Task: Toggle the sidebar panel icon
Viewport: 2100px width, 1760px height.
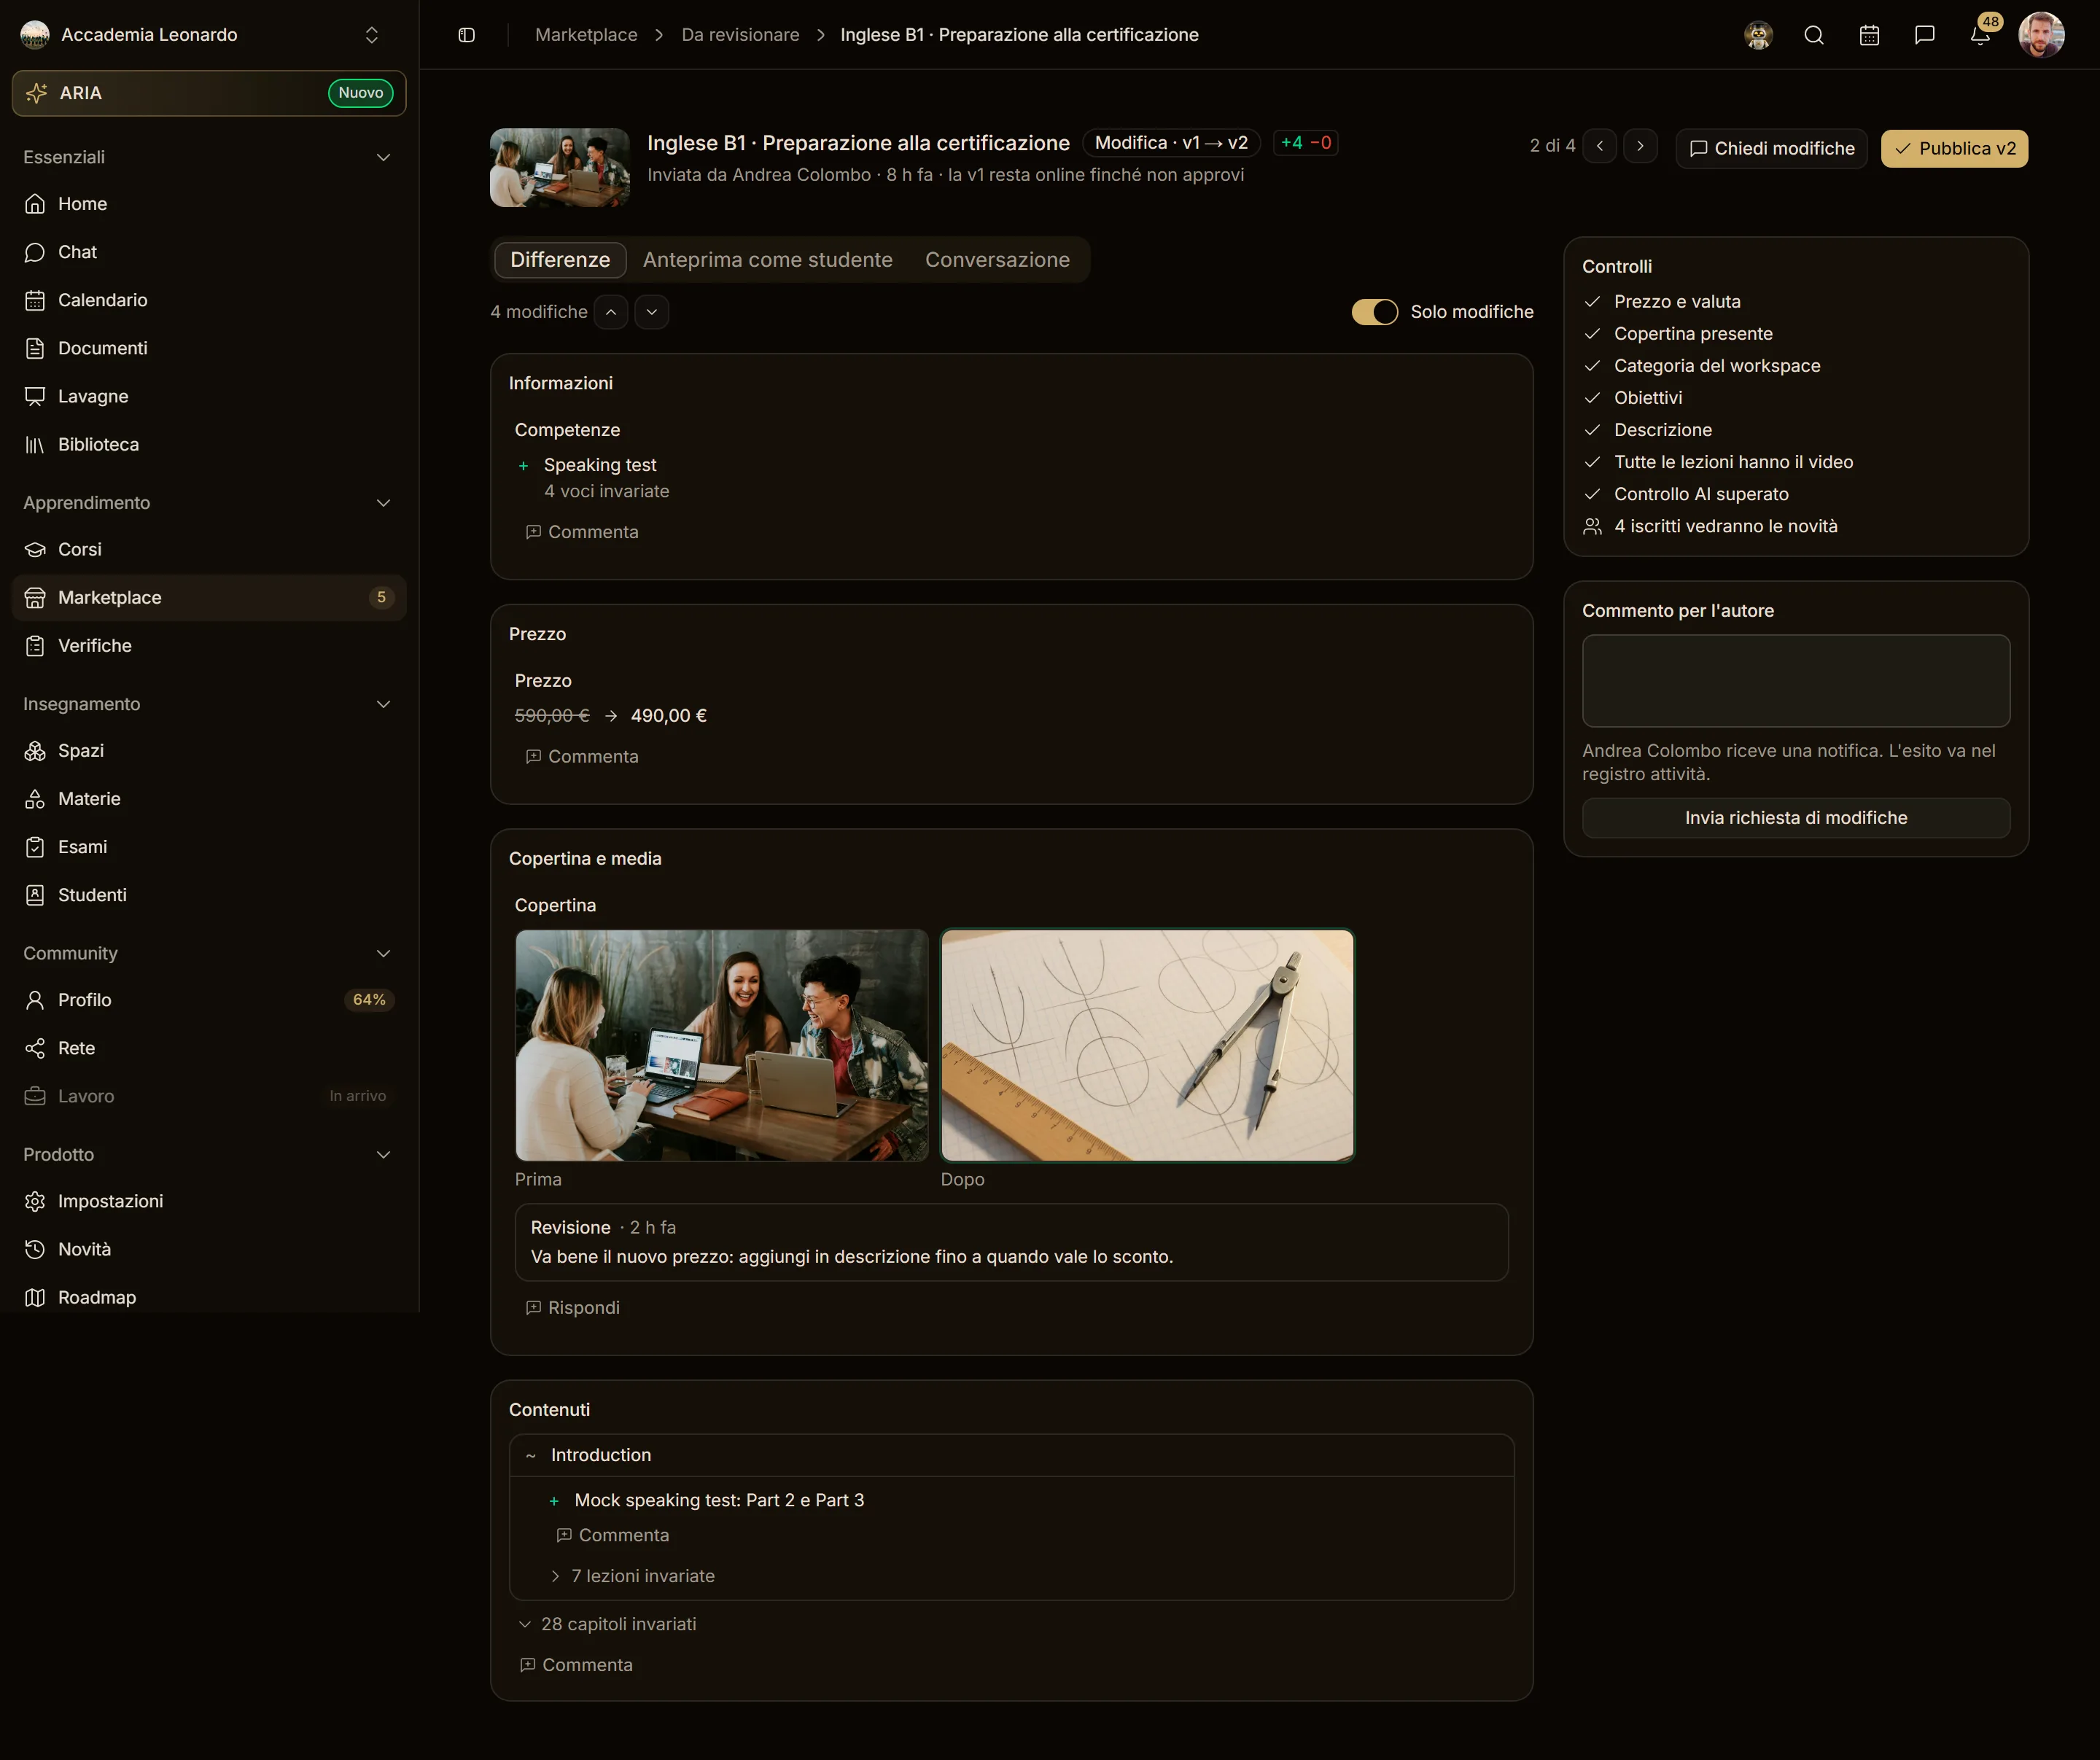Action: (x=466, y=35)
